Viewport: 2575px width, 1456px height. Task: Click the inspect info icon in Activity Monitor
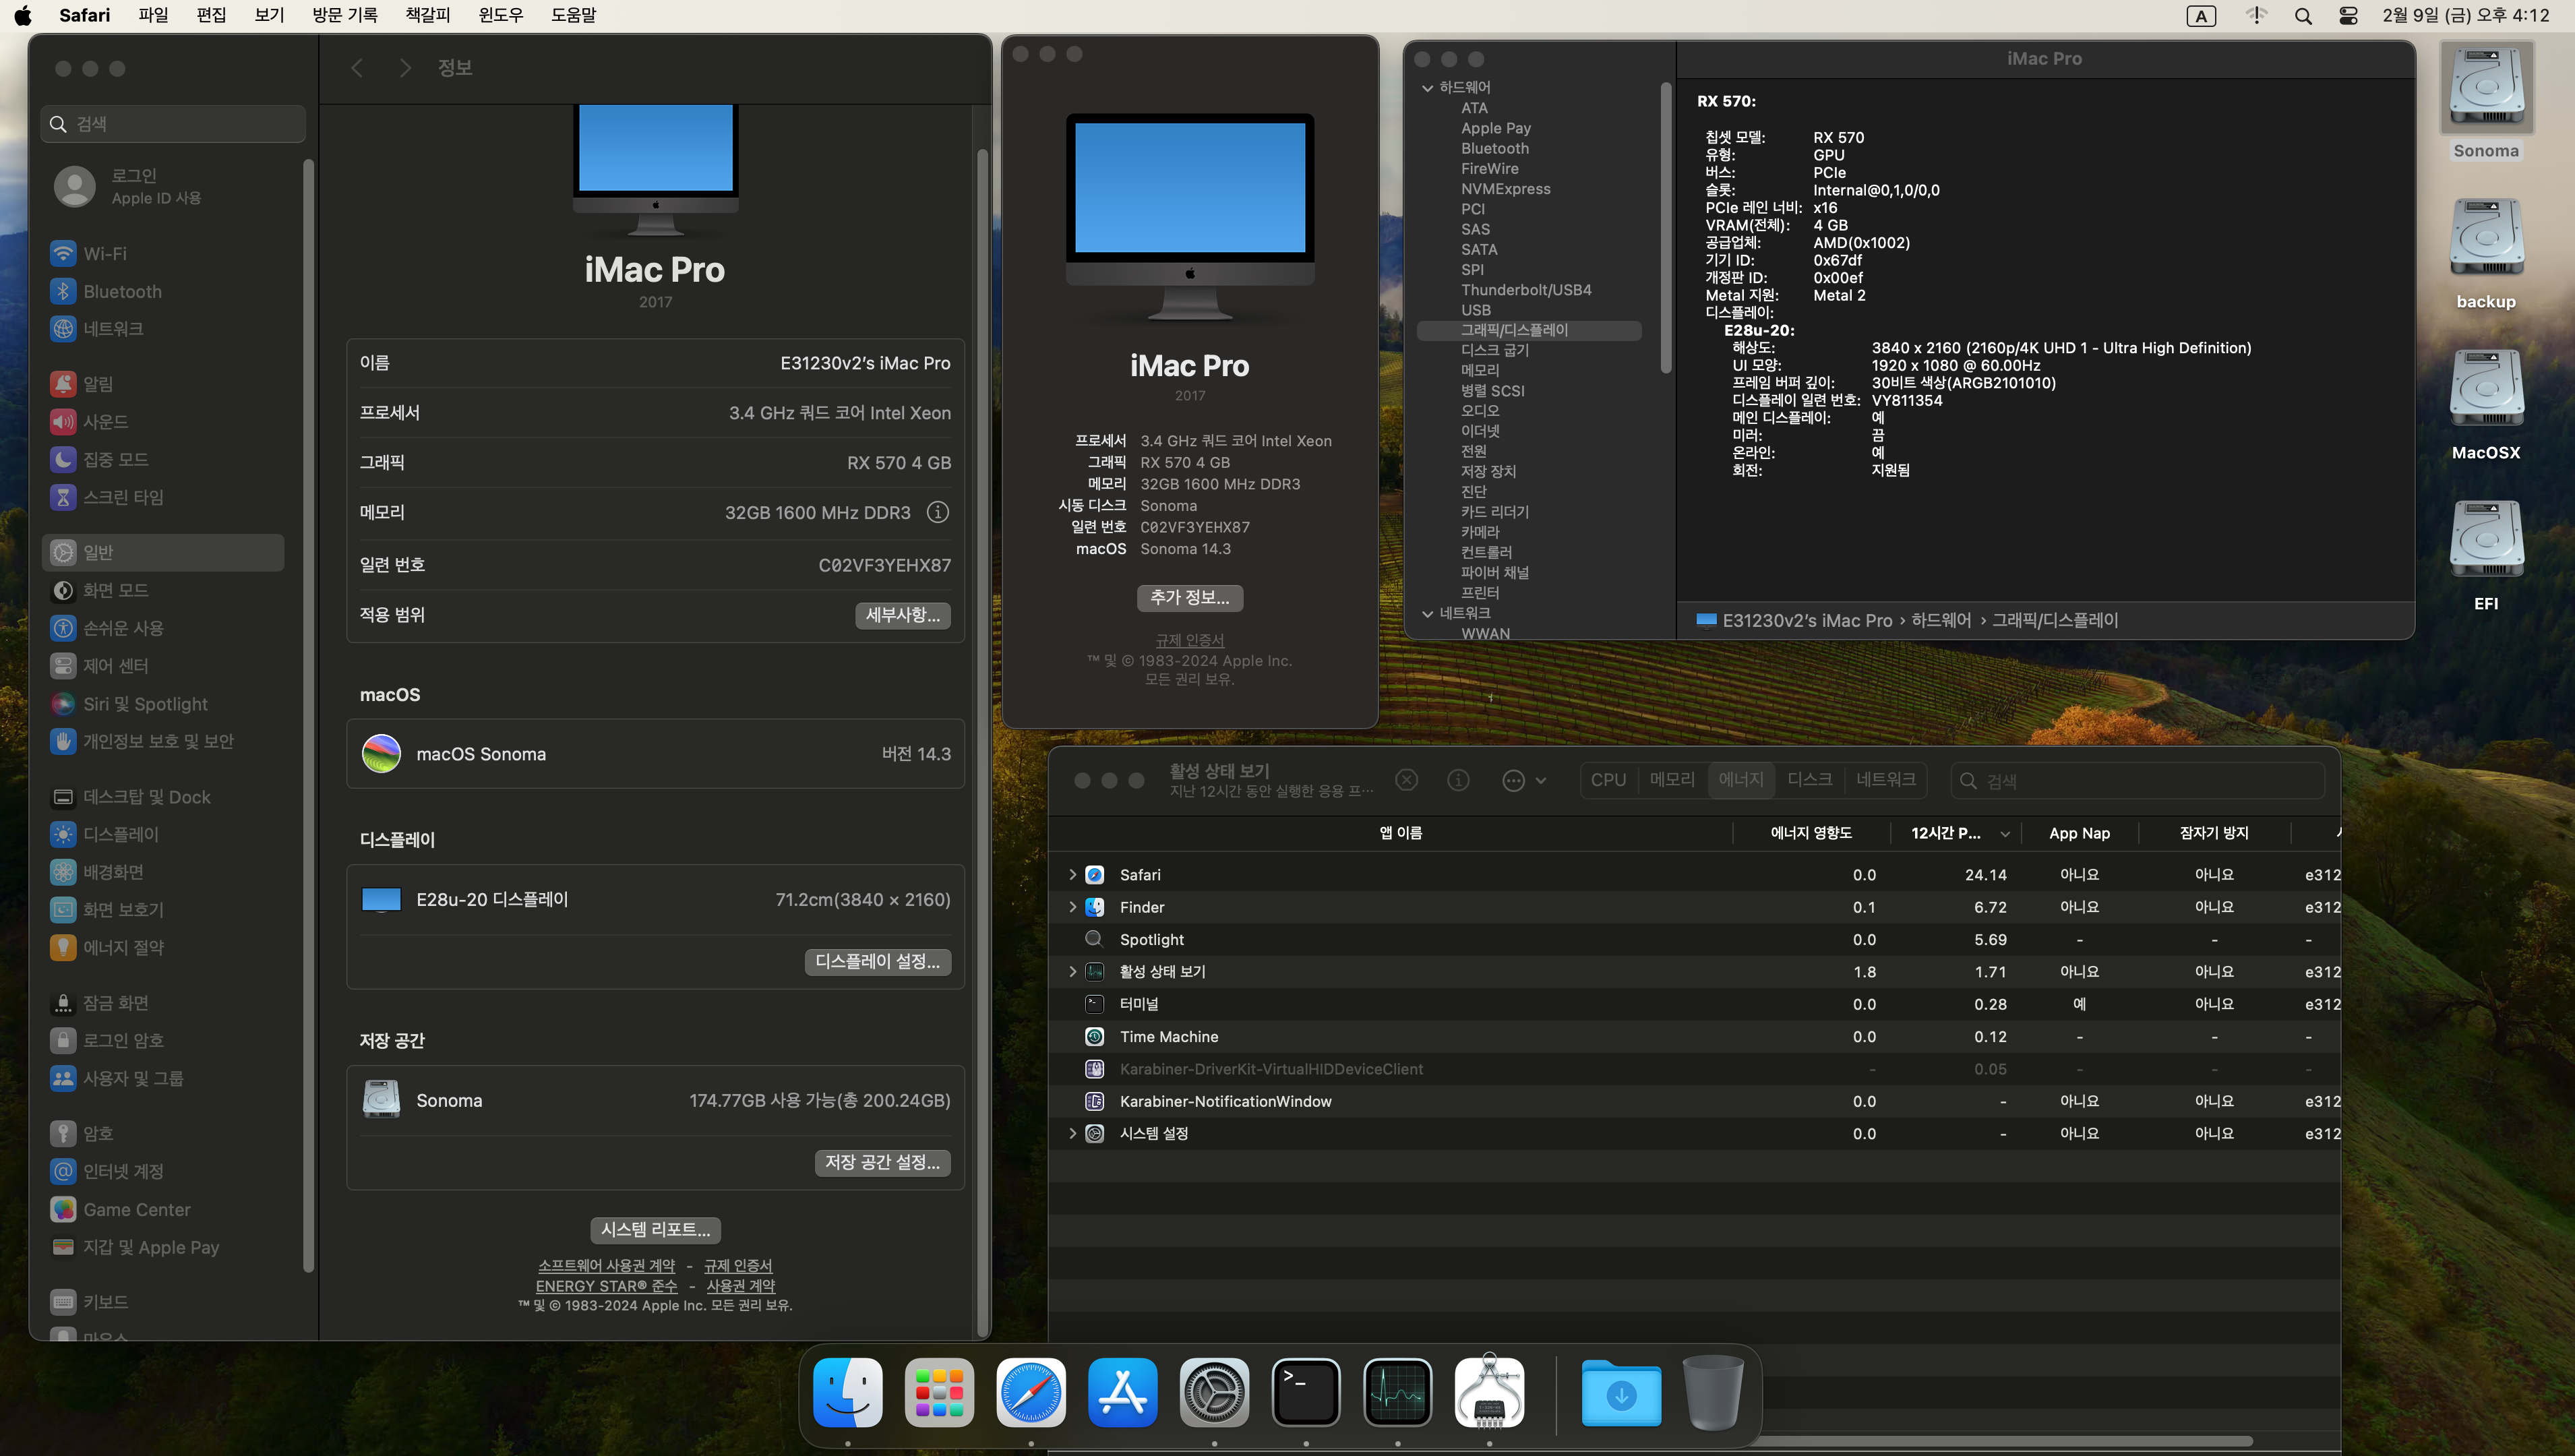click(1458, 780)
